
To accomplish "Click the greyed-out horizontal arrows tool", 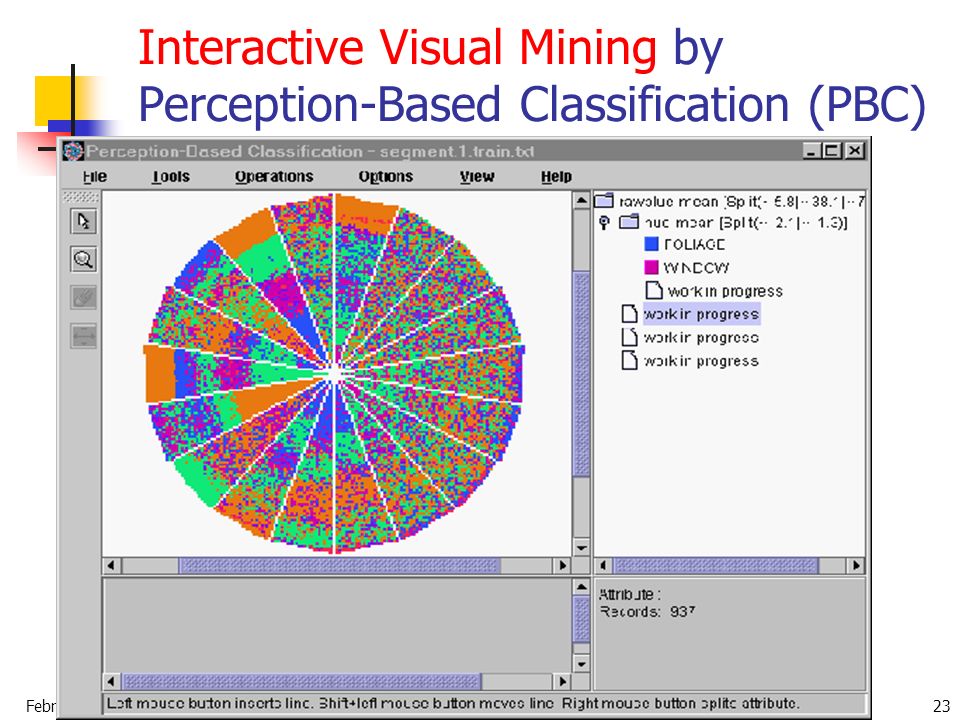I will coord(83,336).
